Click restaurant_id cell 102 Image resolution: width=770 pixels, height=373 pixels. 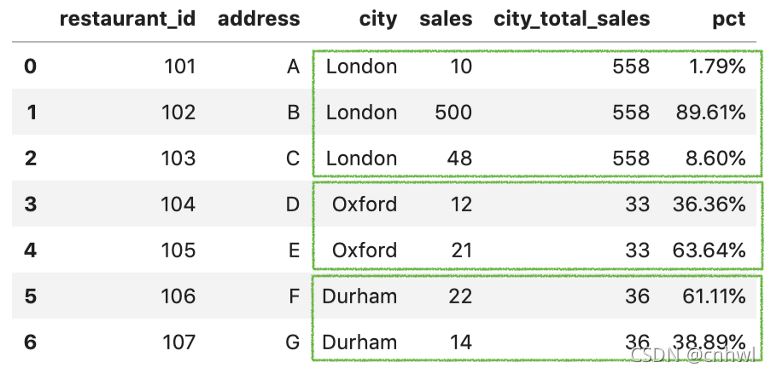[178, 112]
